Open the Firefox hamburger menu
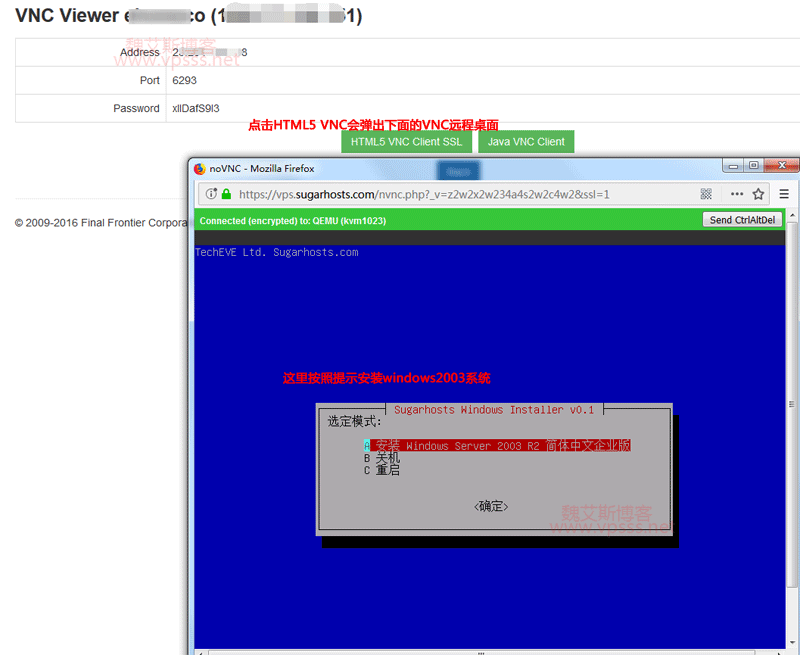This screenshot has width=800, height=655. click(x=784, y=194)
